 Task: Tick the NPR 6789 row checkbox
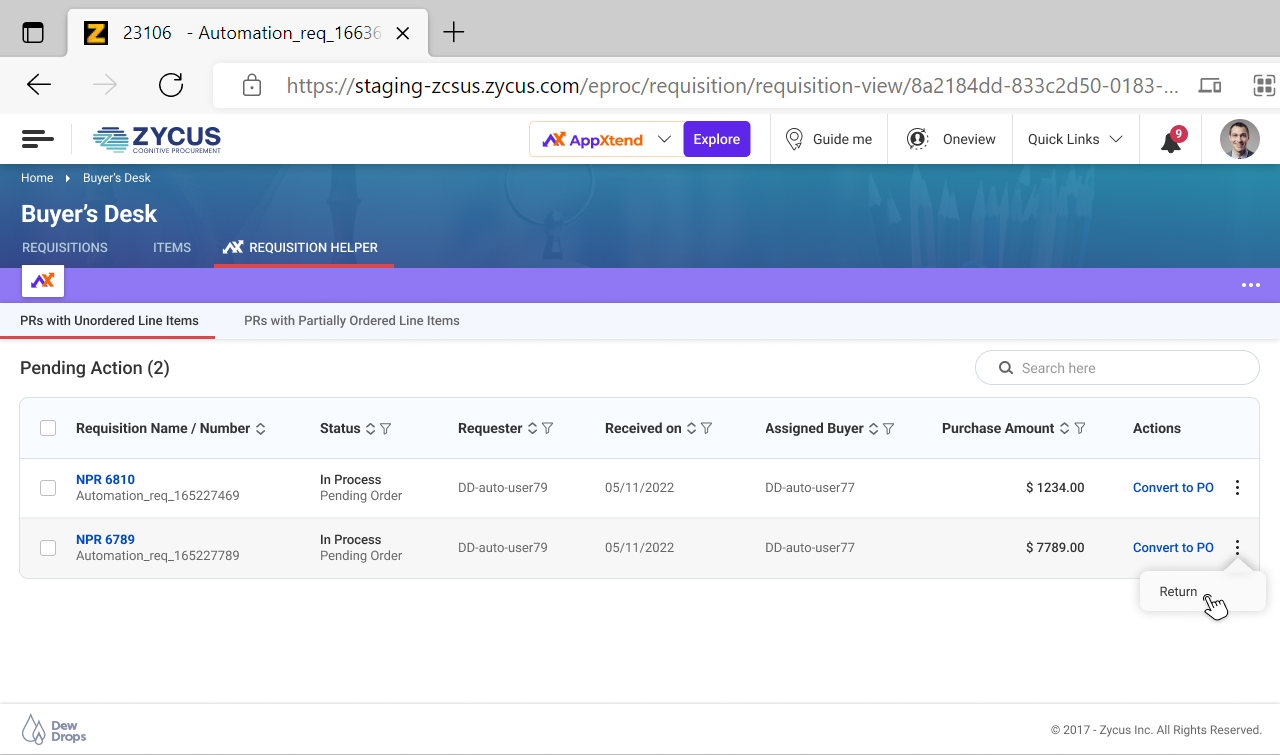(48, 548)
